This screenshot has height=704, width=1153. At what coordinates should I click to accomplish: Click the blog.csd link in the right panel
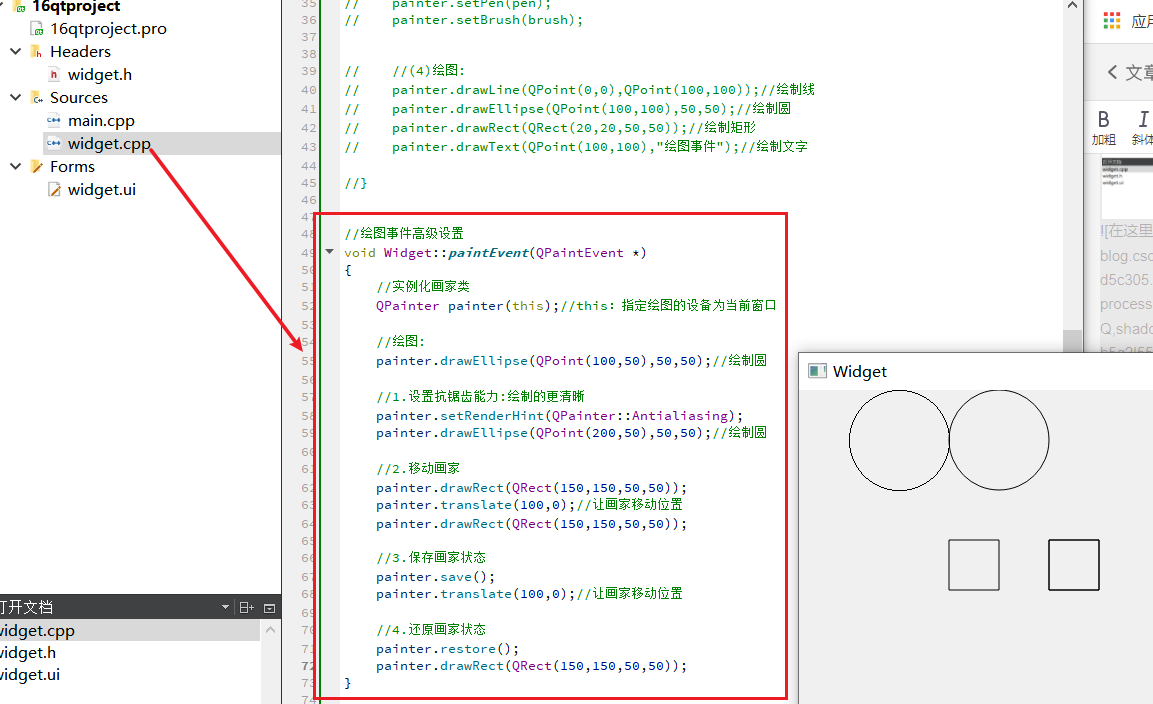click(1125, 256)
